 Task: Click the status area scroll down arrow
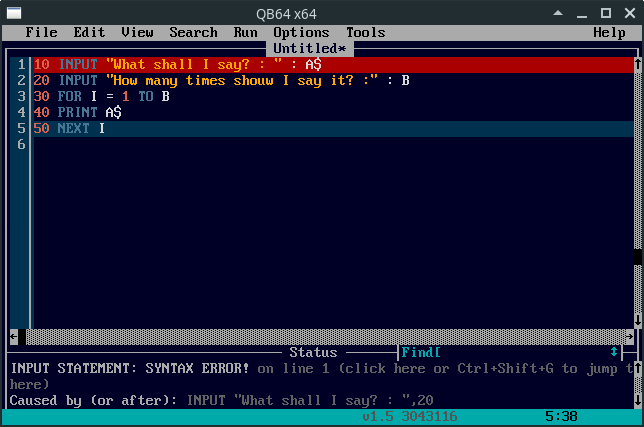tap(638, 400)
